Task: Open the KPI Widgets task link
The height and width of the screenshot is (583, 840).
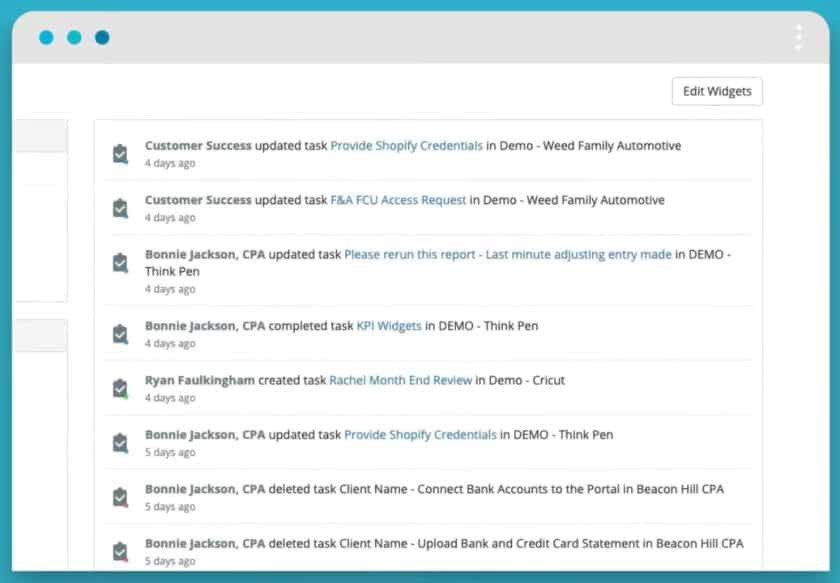Action: (x=389, y=326)
